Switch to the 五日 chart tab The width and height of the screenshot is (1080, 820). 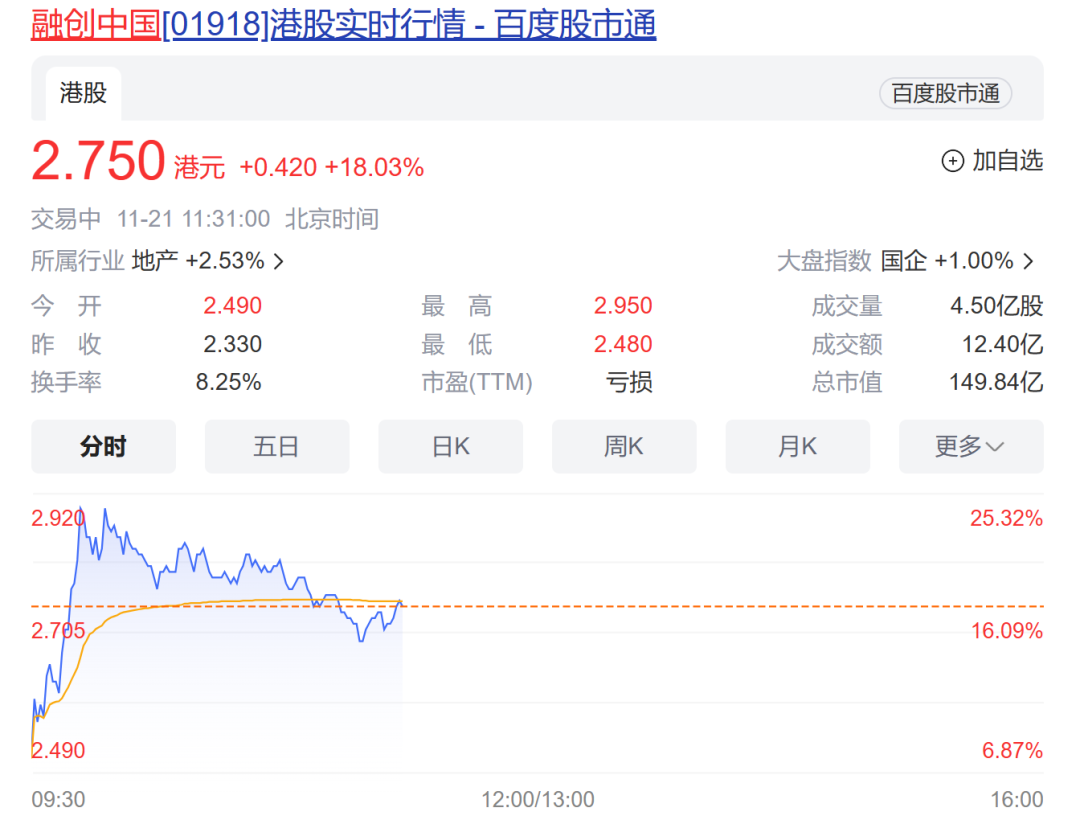click(x=277, y=446)
